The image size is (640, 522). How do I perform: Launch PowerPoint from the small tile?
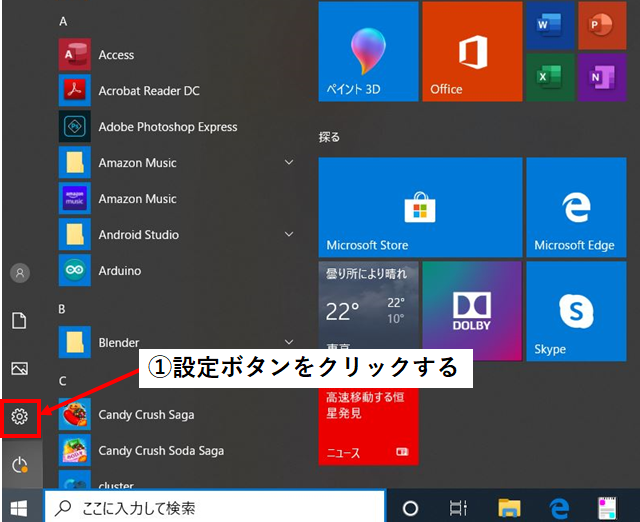coord(602,25)
